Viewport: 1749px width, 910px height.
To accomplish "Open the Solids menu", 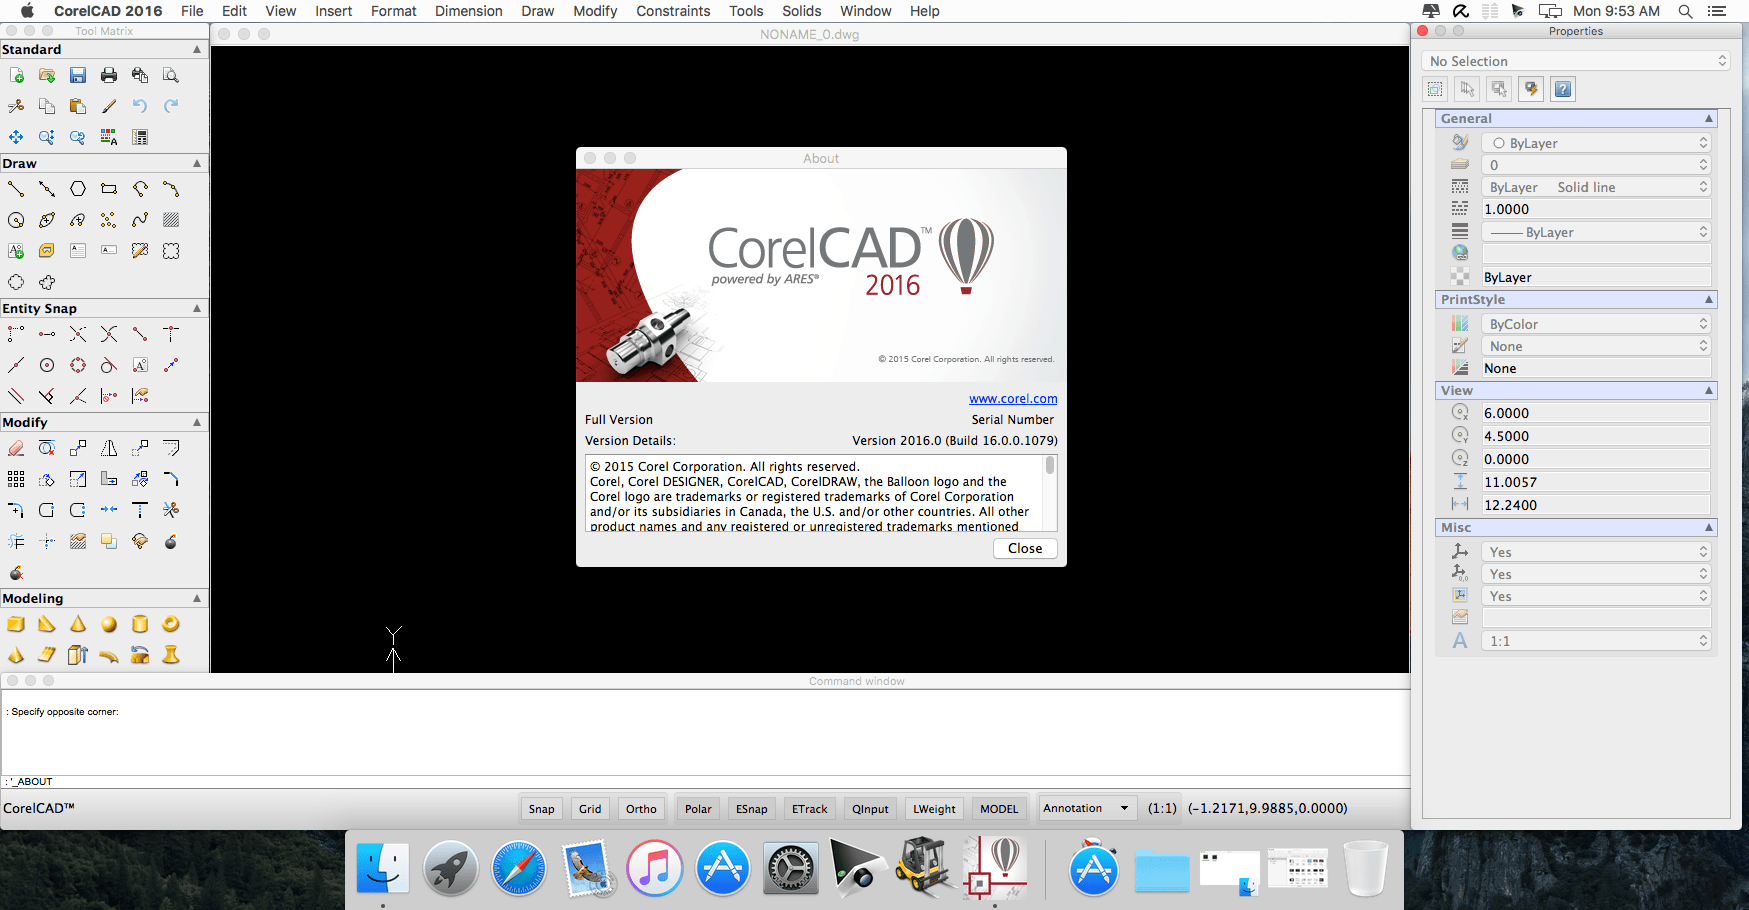I will (801, 11).
